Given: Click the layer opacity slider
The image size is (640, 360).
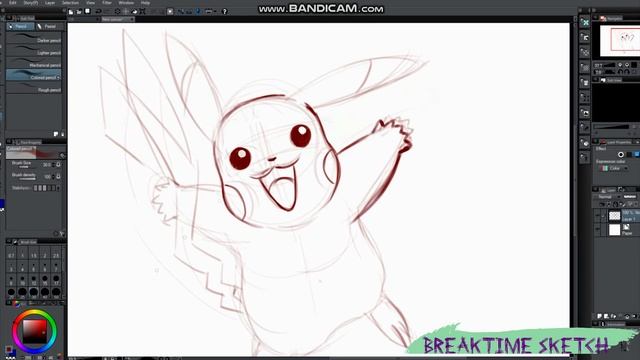Looking at the screenshot, I should tap(630, 197).
